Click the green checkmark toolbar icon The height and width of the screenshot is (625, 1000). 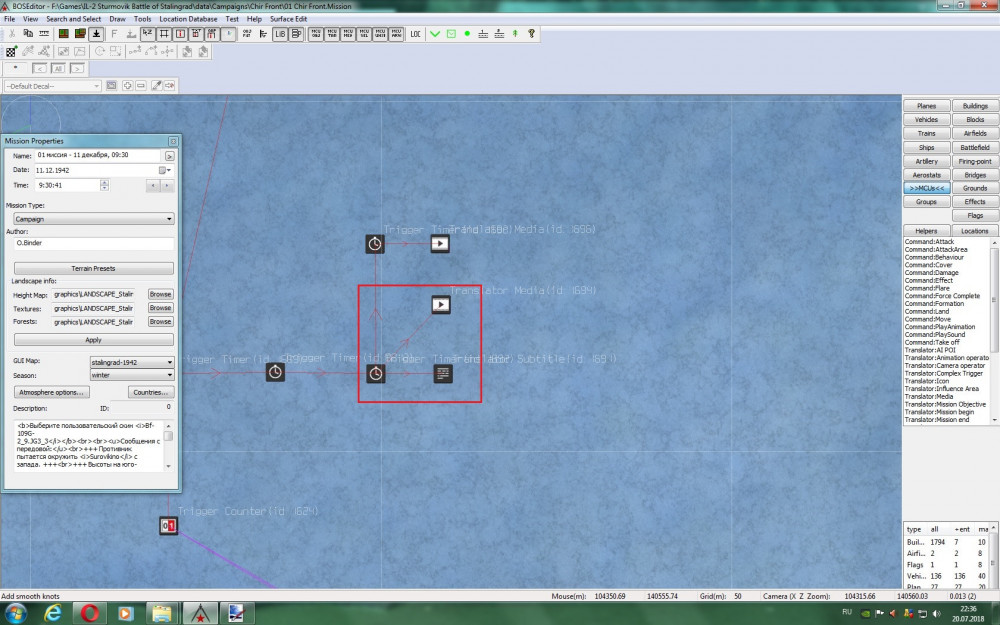coord(435,34)
